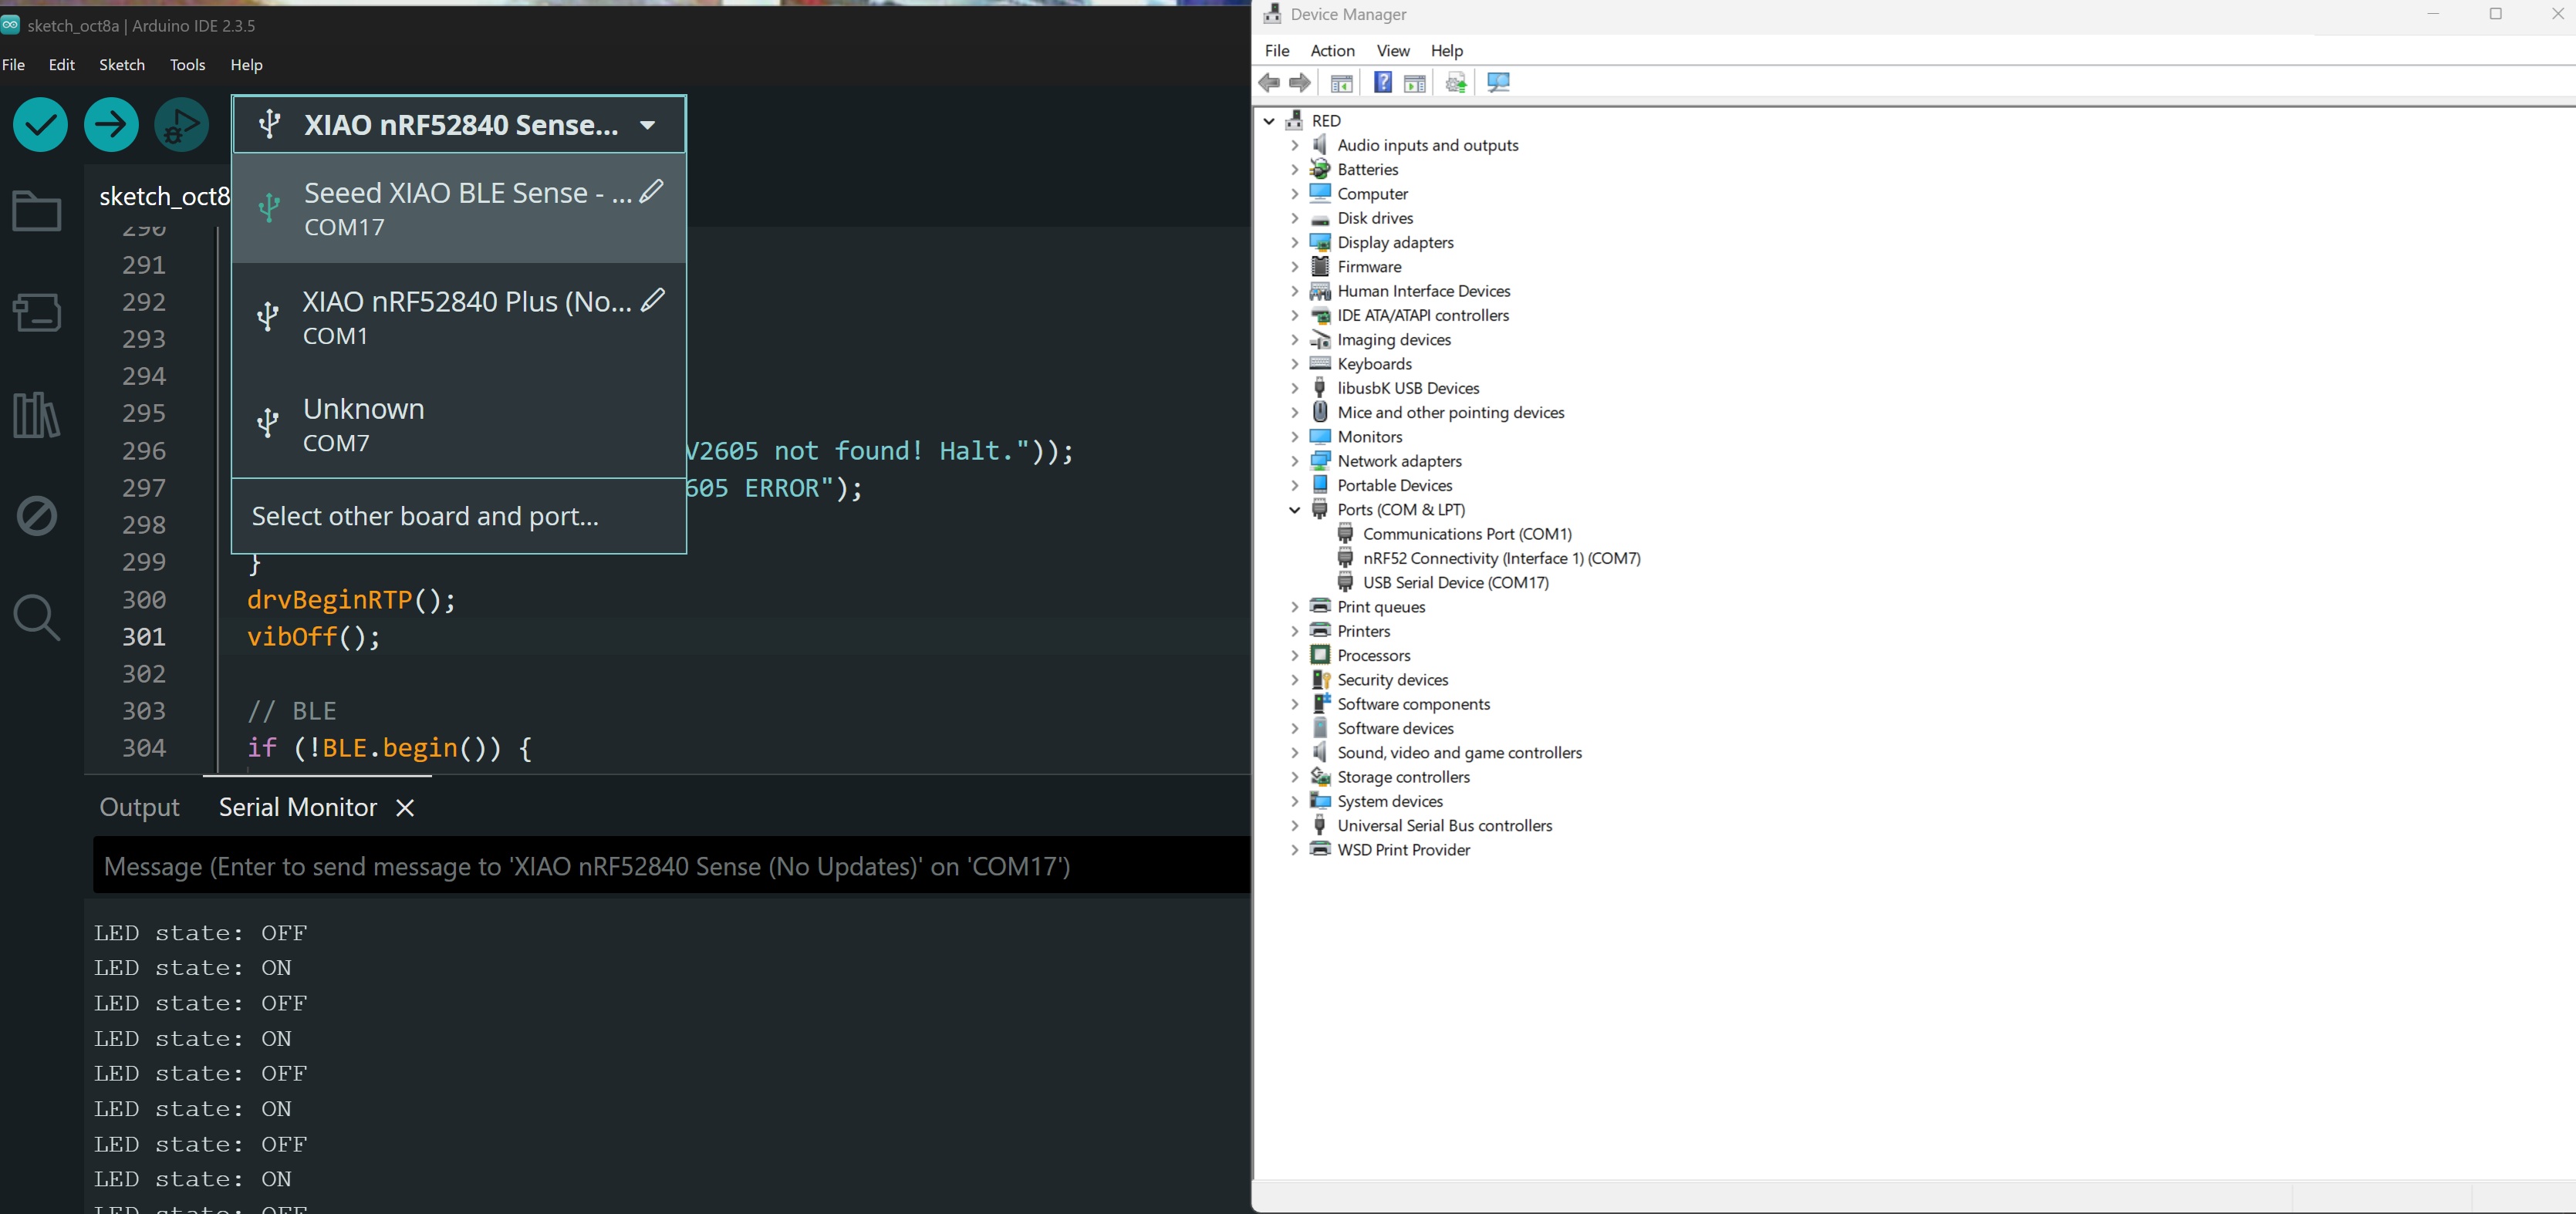This screenshot has width=2576, height=1214.
Task: Switch to the Output tab
Action: pyautogui.click(x=139, y=807)
